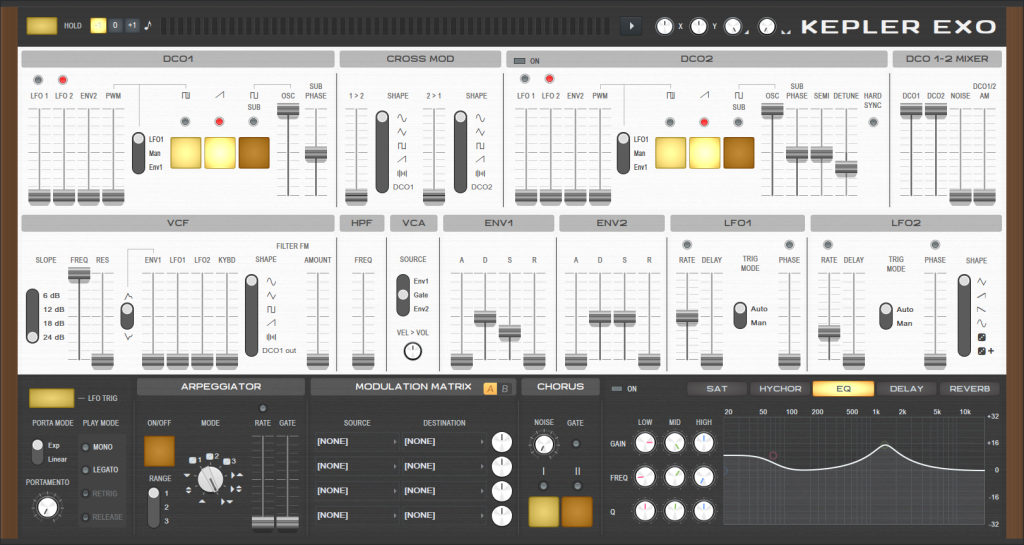
Task: Click the Portamento knob
Action: tap(46, 506)
